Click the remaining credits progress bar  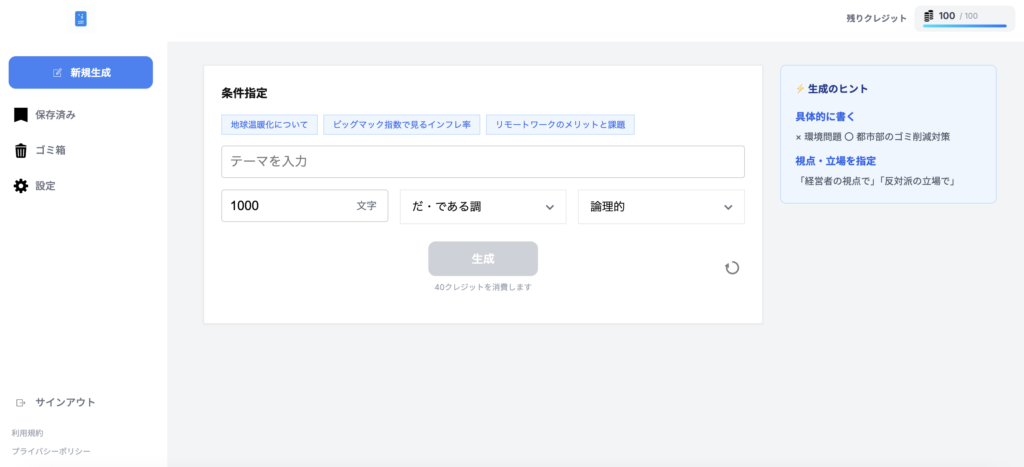coord(964,26)
